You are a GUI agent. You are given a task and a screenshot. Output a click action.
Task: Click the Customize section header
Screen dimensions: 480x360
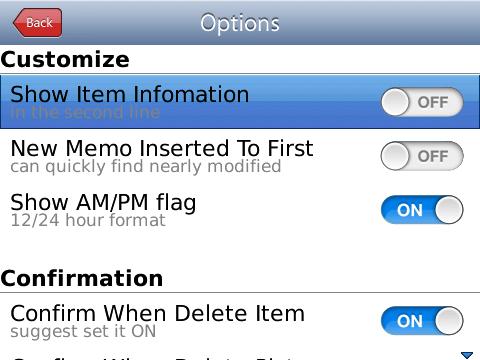click(65, 59)
